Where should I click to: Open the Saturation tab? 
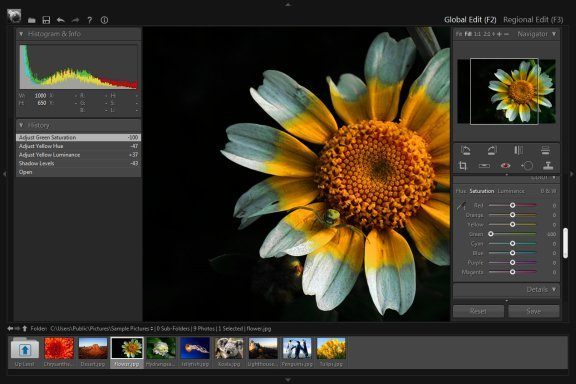pyautogui.click(x=482, y=191)
